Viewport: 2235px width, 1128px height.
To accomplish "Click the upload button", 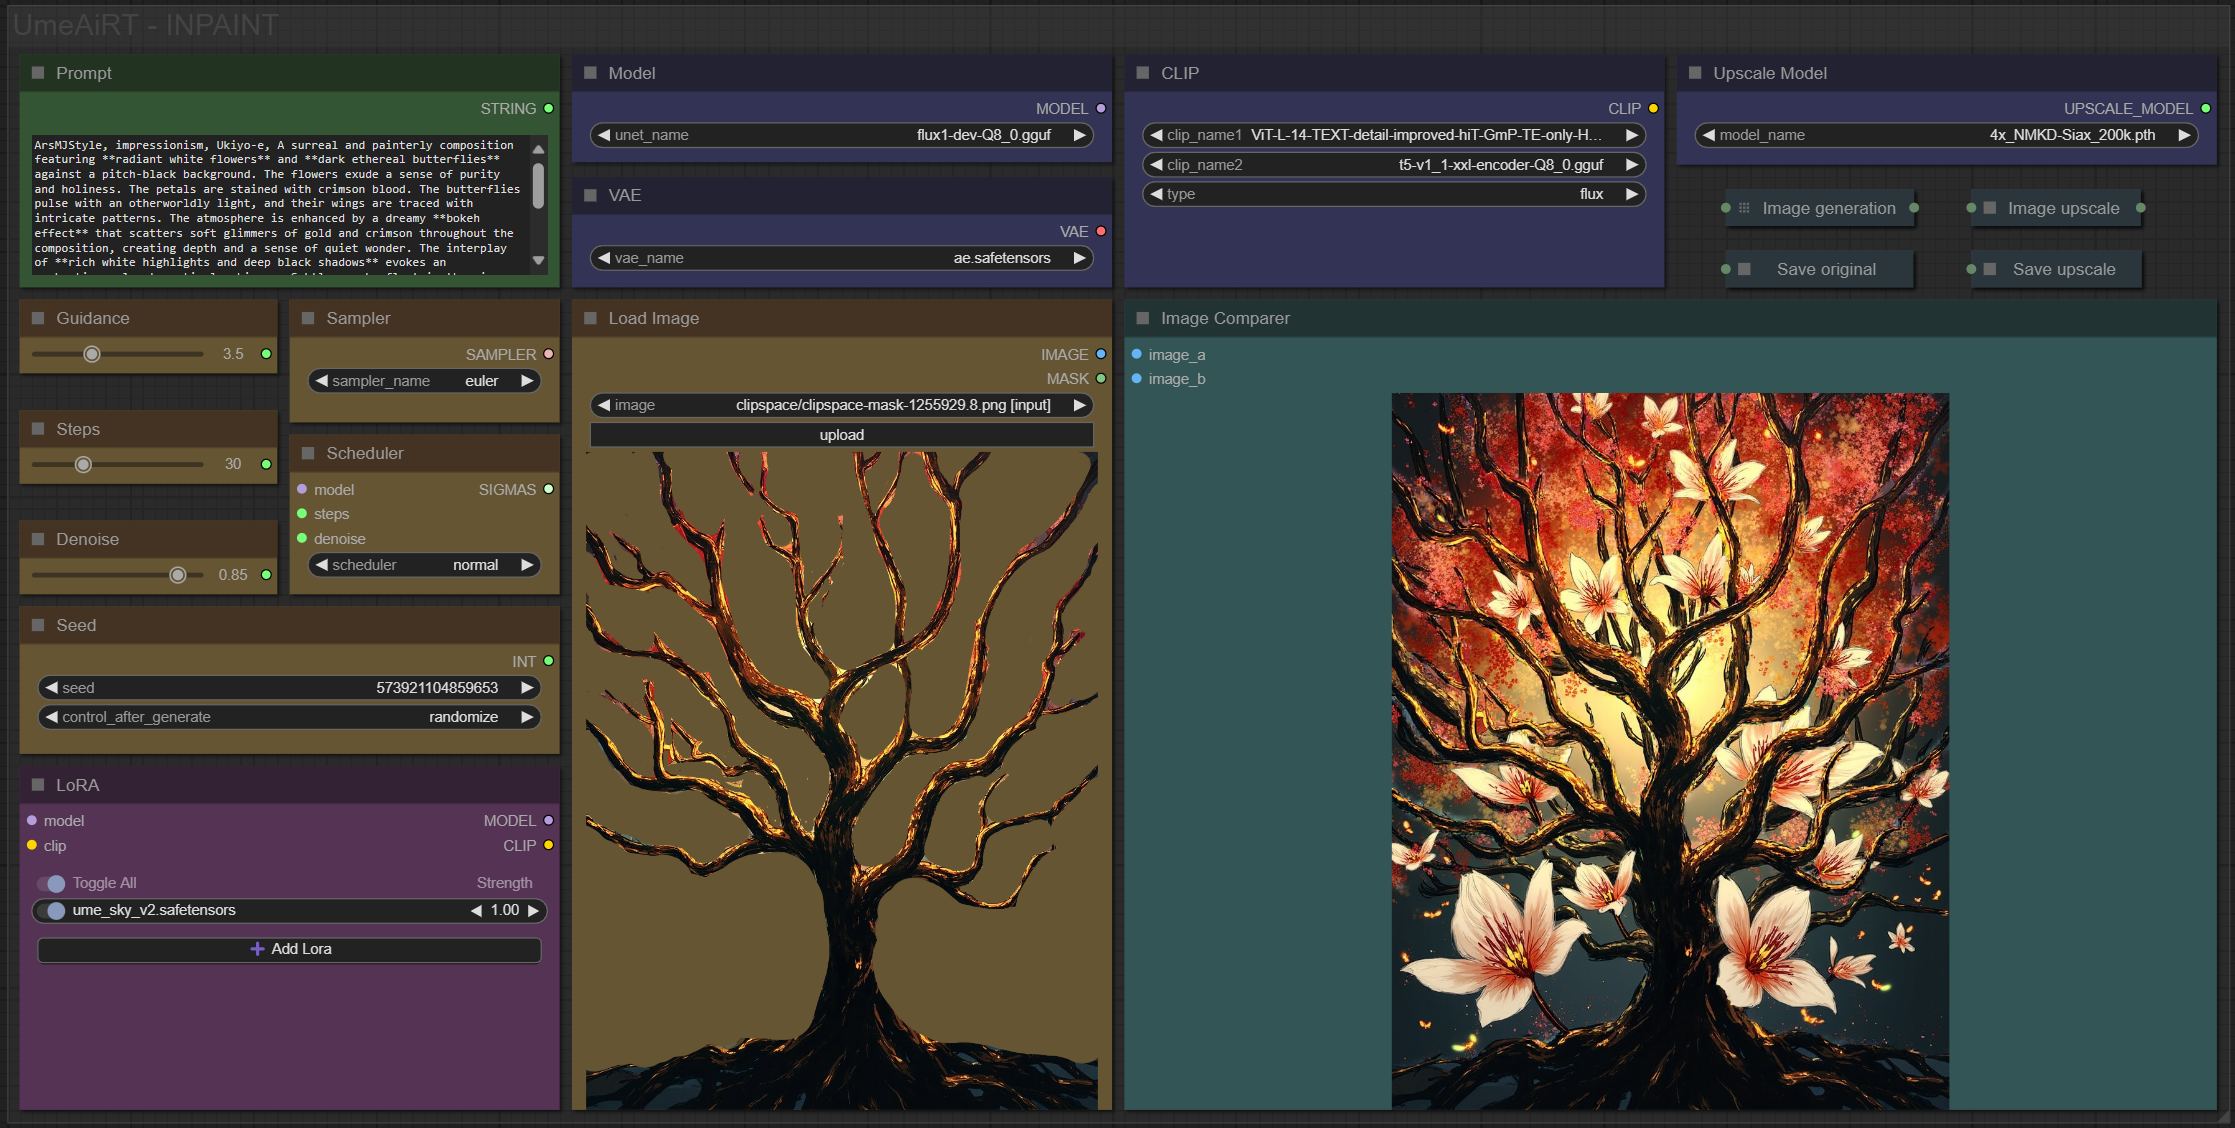I will click(841, 435).
